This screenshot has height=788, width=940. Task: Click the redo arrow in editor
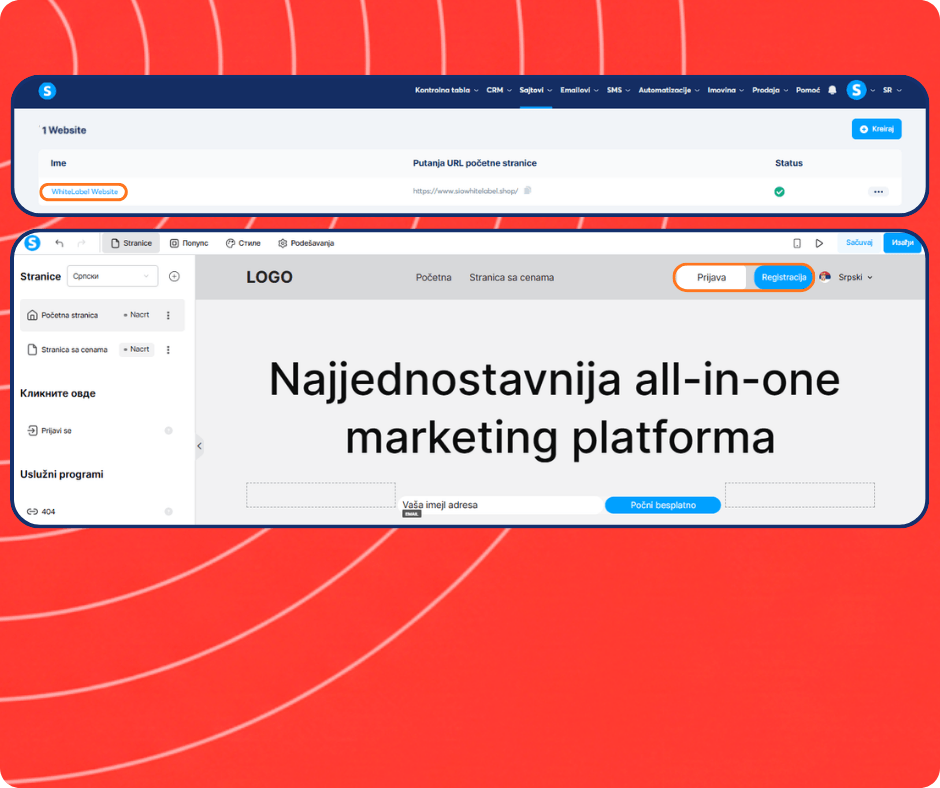[x=82, y=243]
